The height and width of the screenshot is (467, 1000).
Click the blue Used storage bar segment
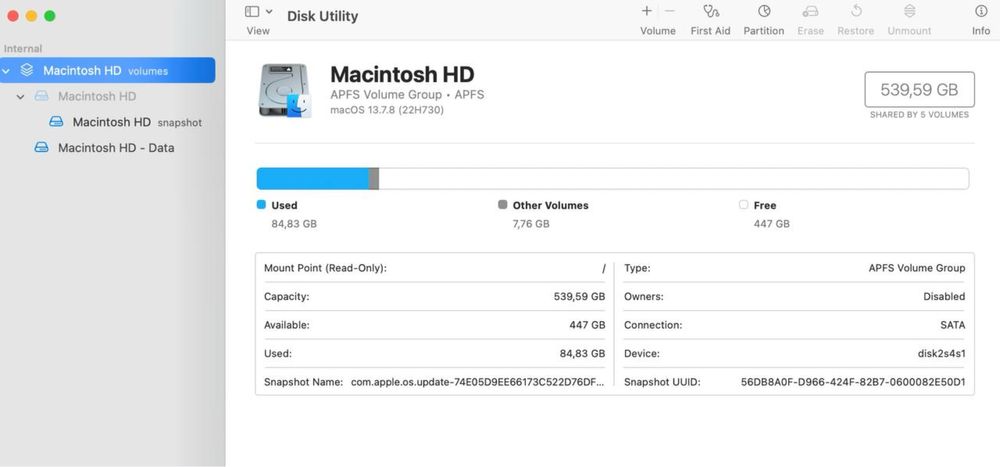click(x=312, y=179)
